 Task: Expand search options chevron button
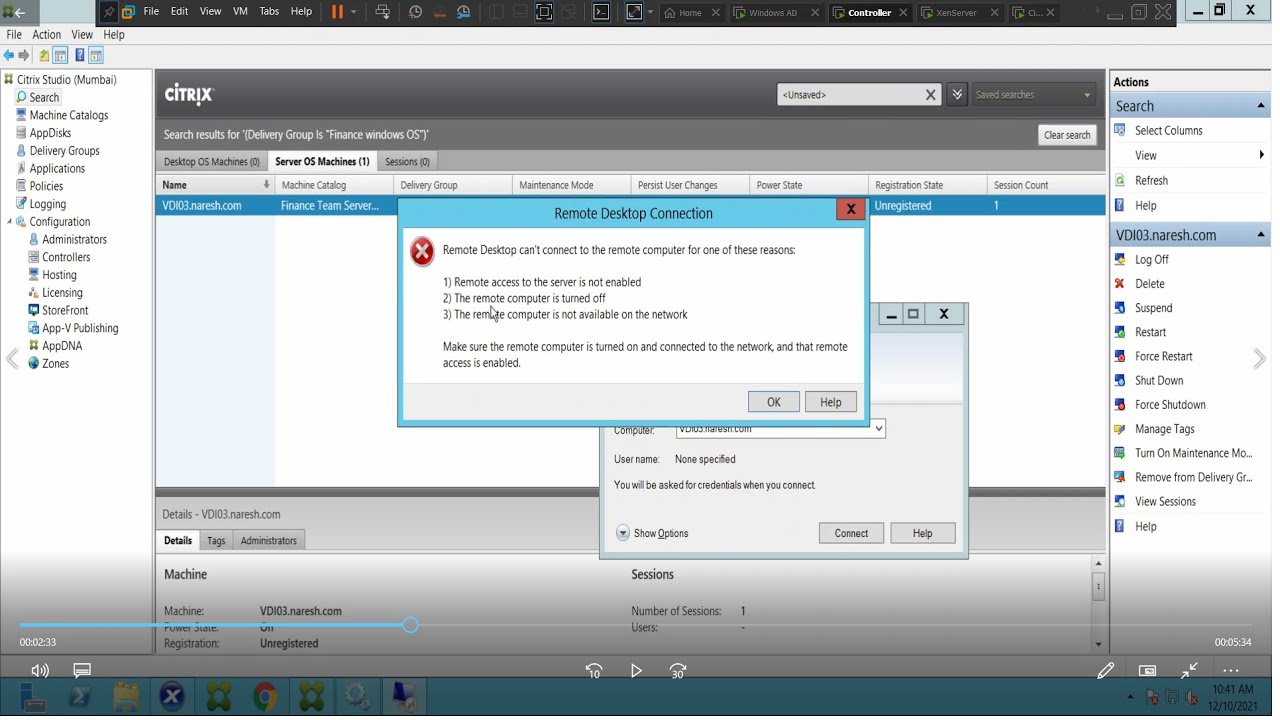pyautogui.click(x=957, y=95)
